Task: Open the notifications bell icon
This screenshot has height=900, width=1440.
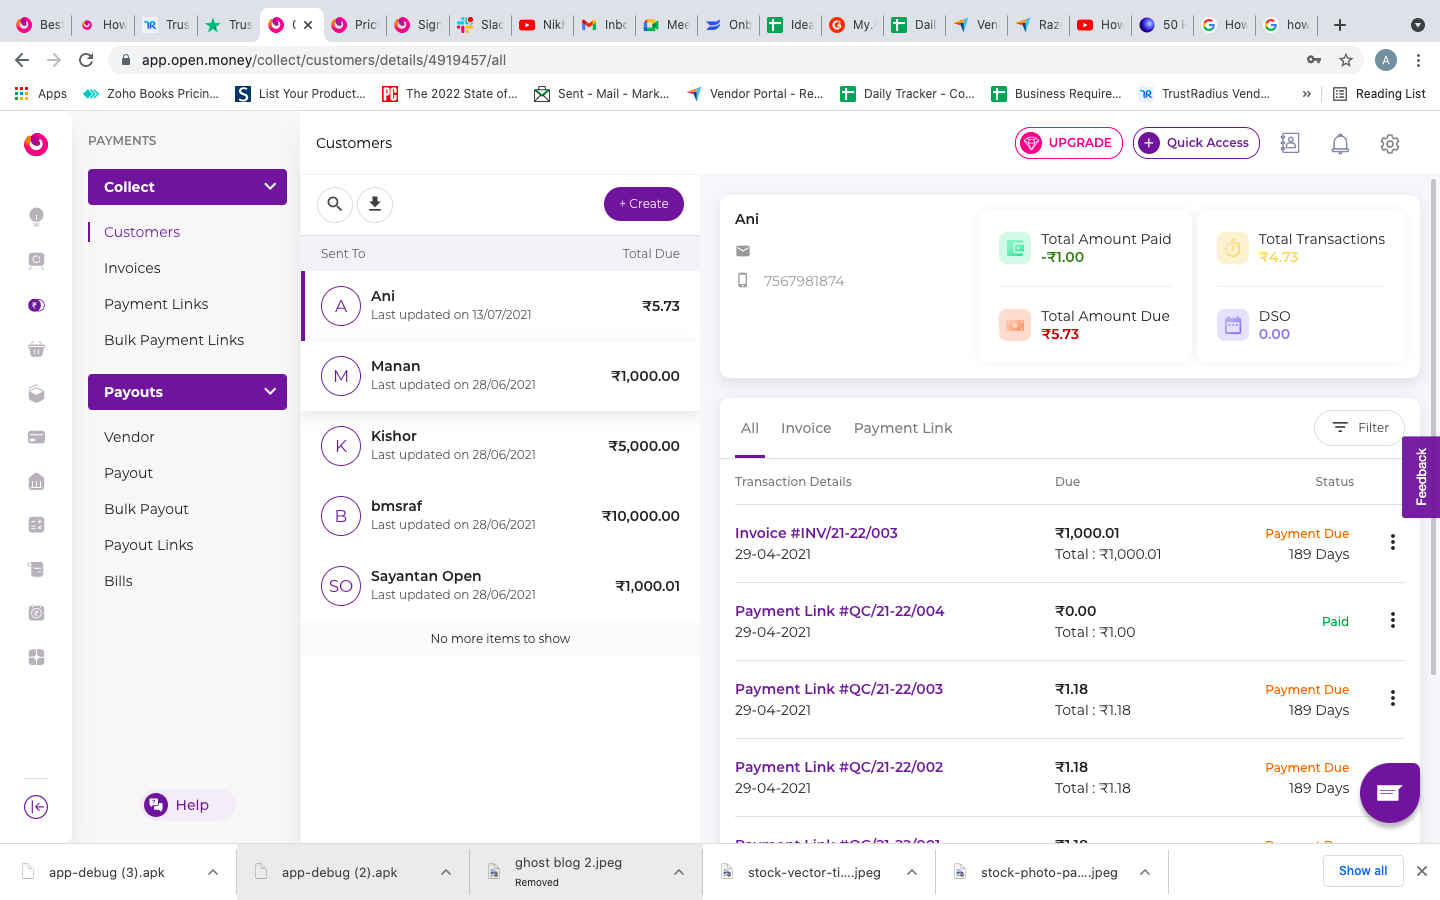Action: click(1340, 144)
